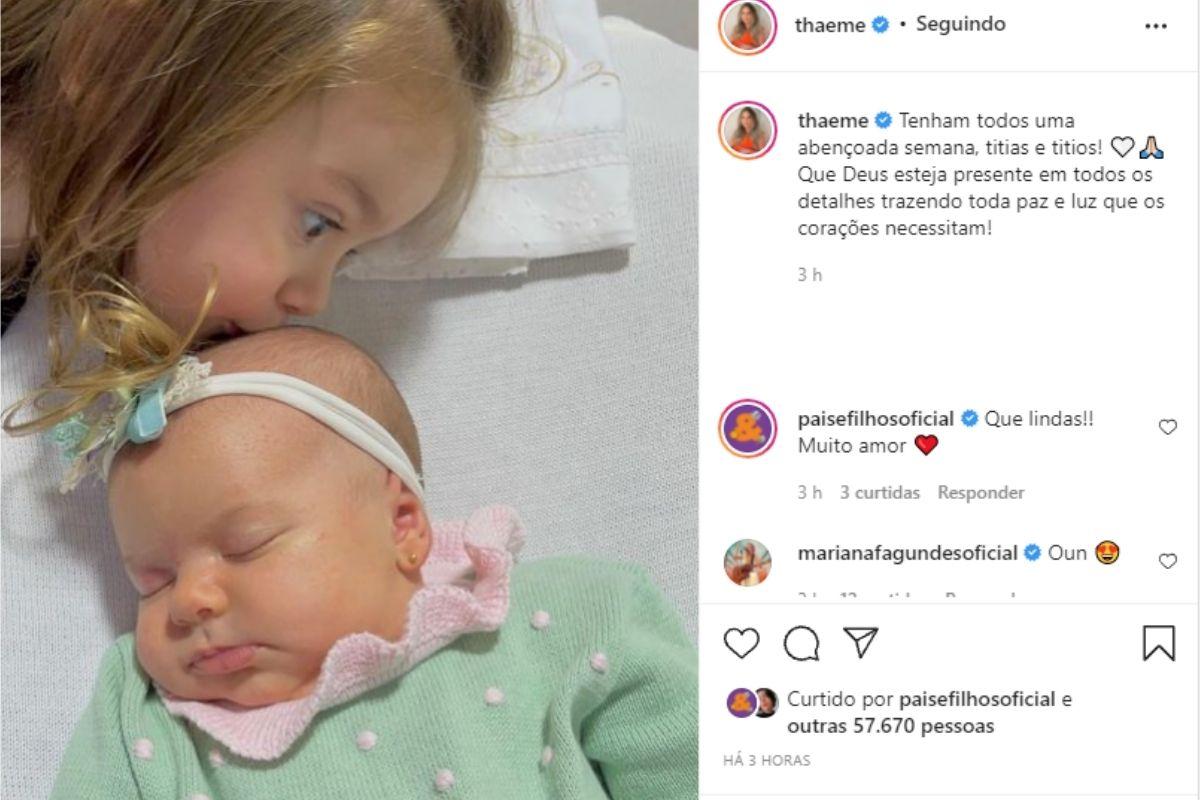Viewport: 1200px width, 800px height.
Task: Like the paisefilhosoficial comment
Action: pyautogui.click(x=1167, y=427)
